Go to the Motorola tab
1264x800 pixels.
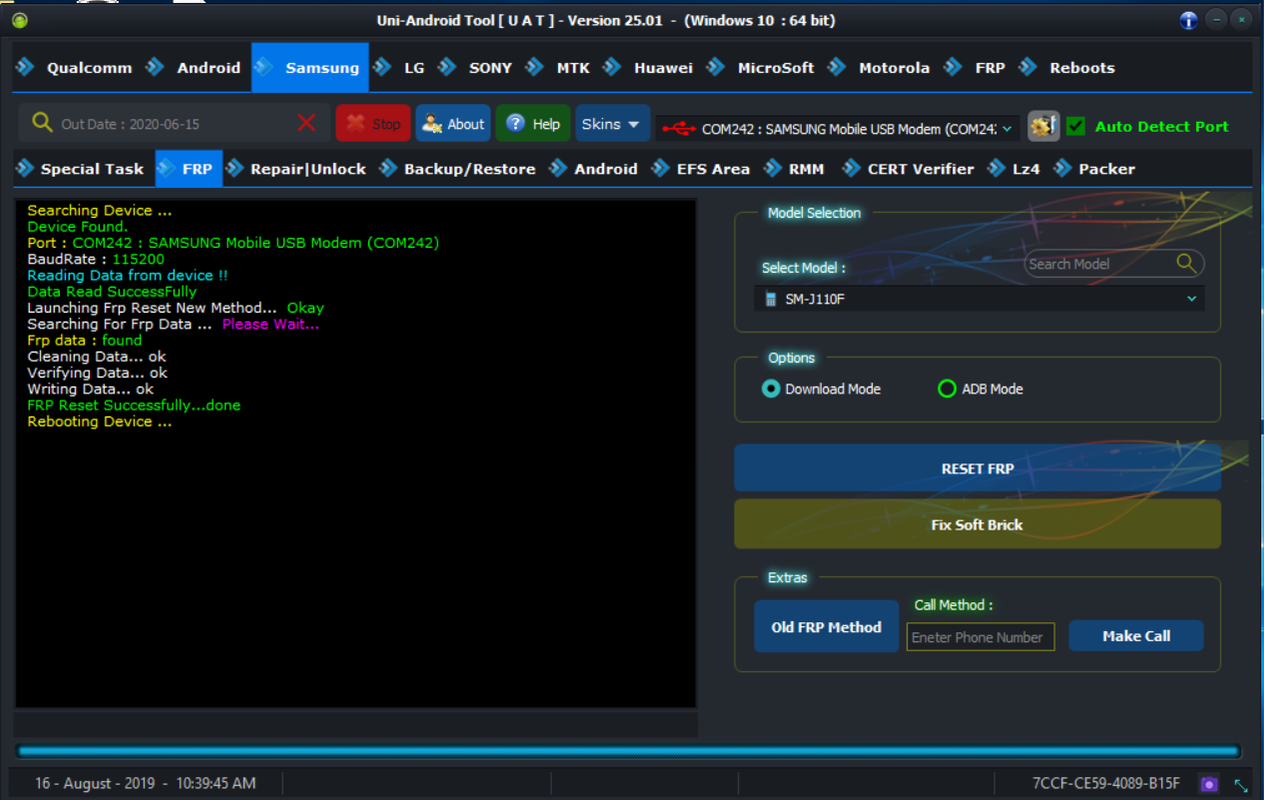pos(881,68)
